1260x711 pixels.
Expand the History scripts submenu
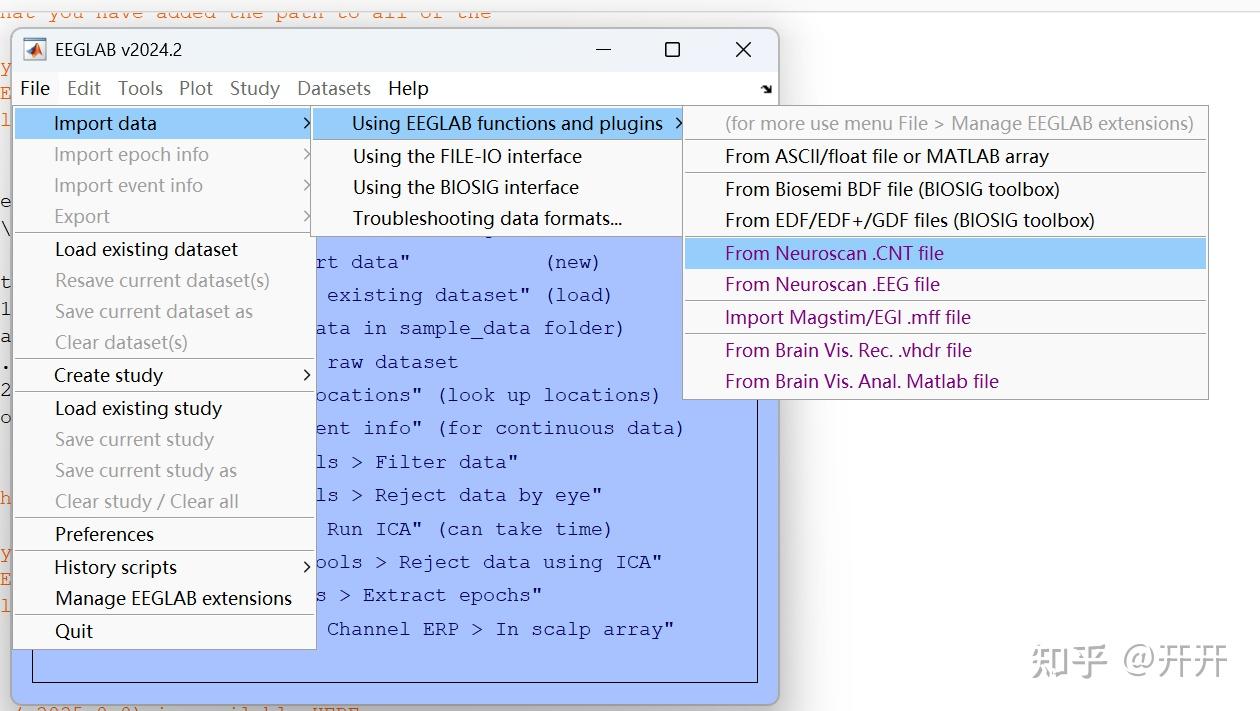pos(164,567)
